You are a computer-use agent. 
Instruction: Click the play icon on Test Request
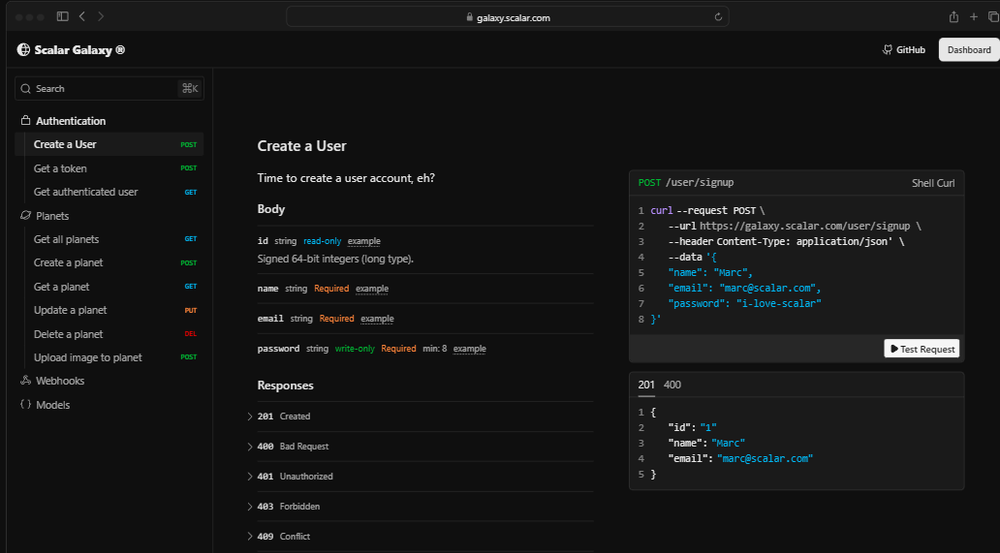coord(894,349)
